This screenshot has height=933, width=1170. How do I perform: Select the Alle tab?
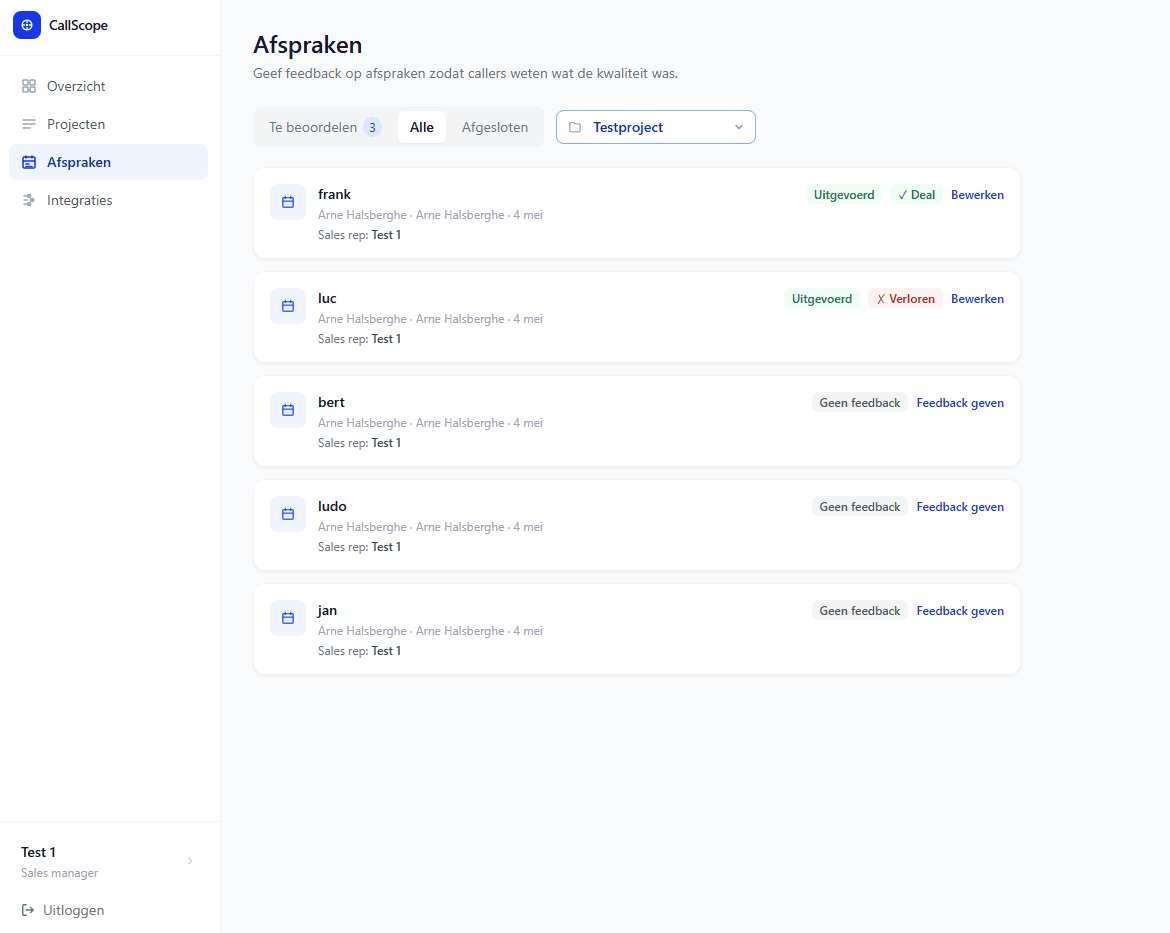[x=422, y=127]
